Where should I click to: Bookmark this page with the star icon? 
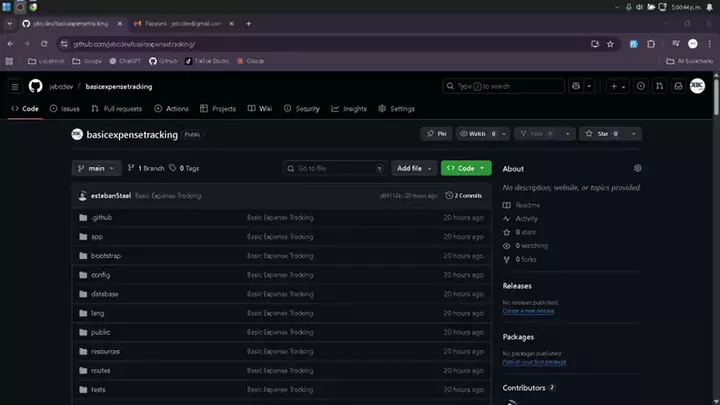coord(610,44)
